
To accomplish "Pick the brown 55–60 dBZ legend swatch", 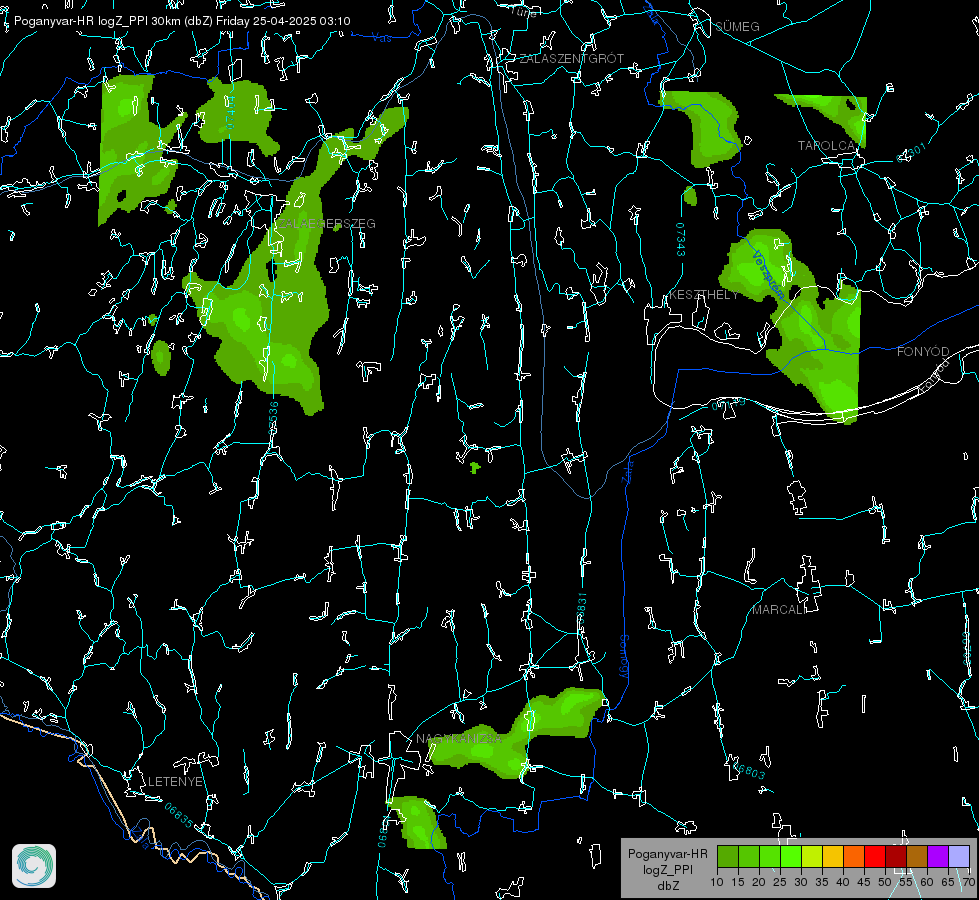I will pyautogui.click(x=917, y=856).
